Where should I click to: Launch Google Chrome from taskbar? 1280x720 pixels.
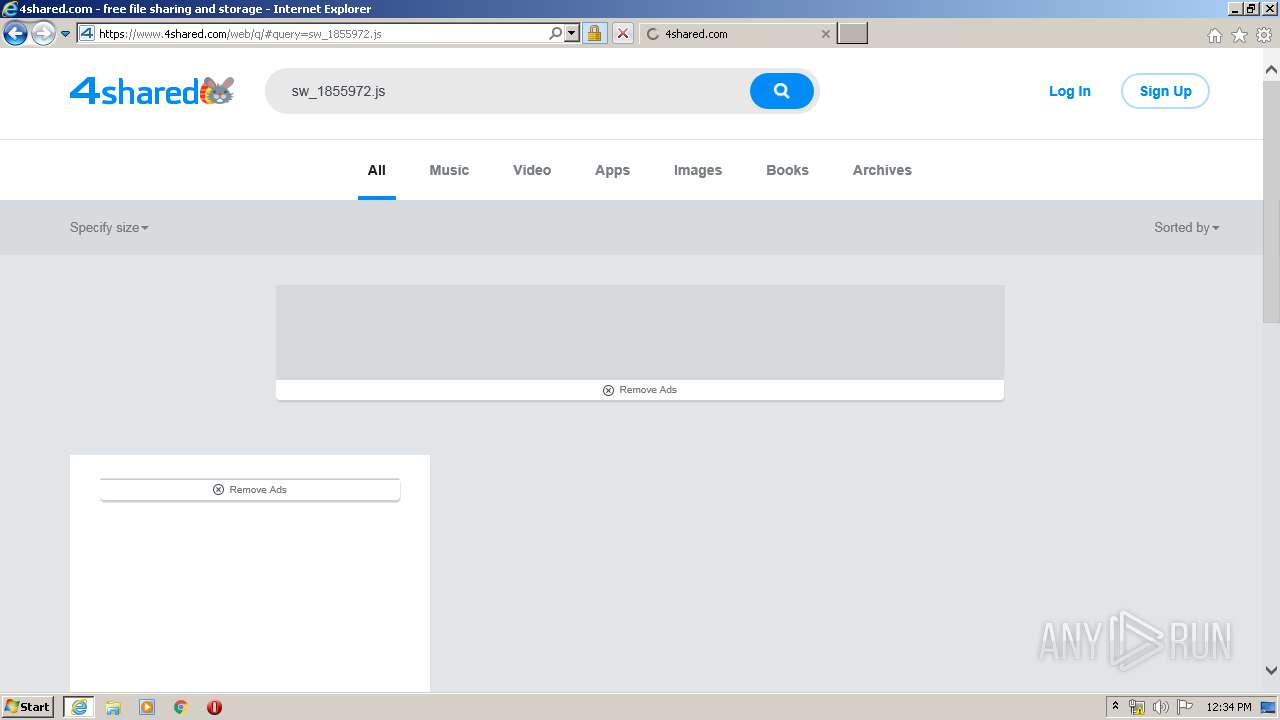coord(181,707)
